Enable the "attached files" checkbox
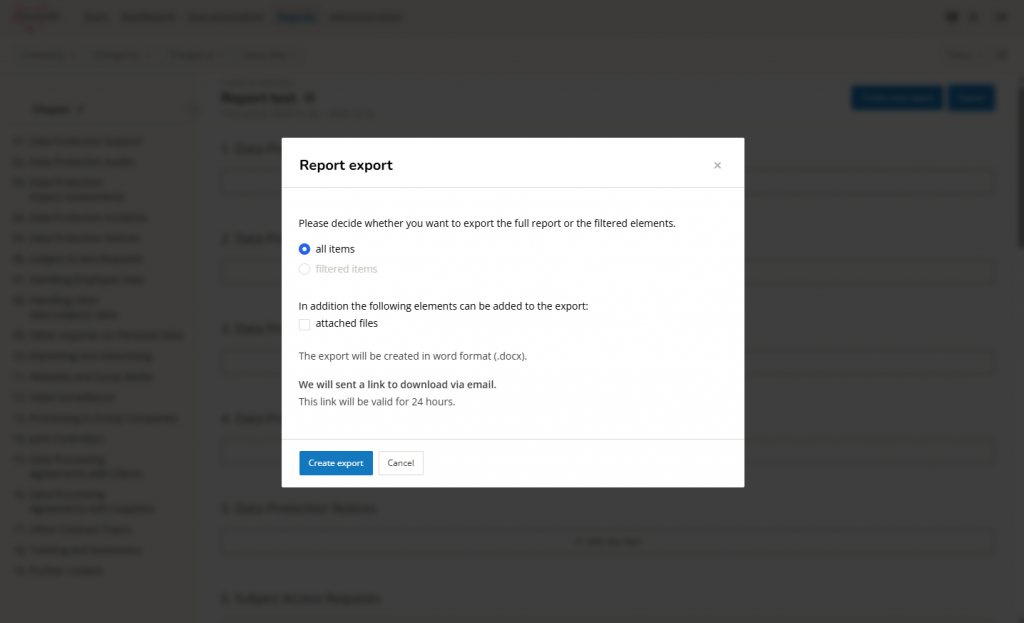The image size is (1024, 623). pos(304,324)
